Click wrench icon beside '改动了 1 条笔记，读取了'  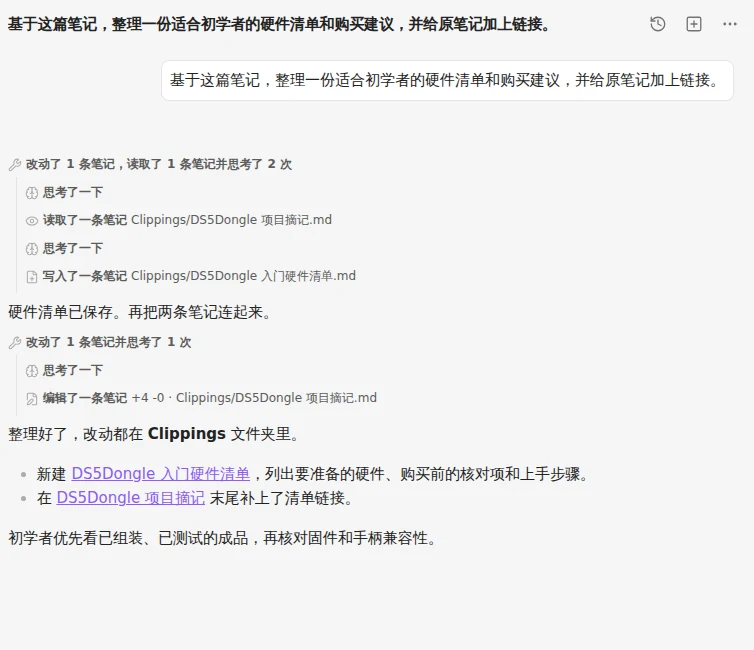coord(15,165)
